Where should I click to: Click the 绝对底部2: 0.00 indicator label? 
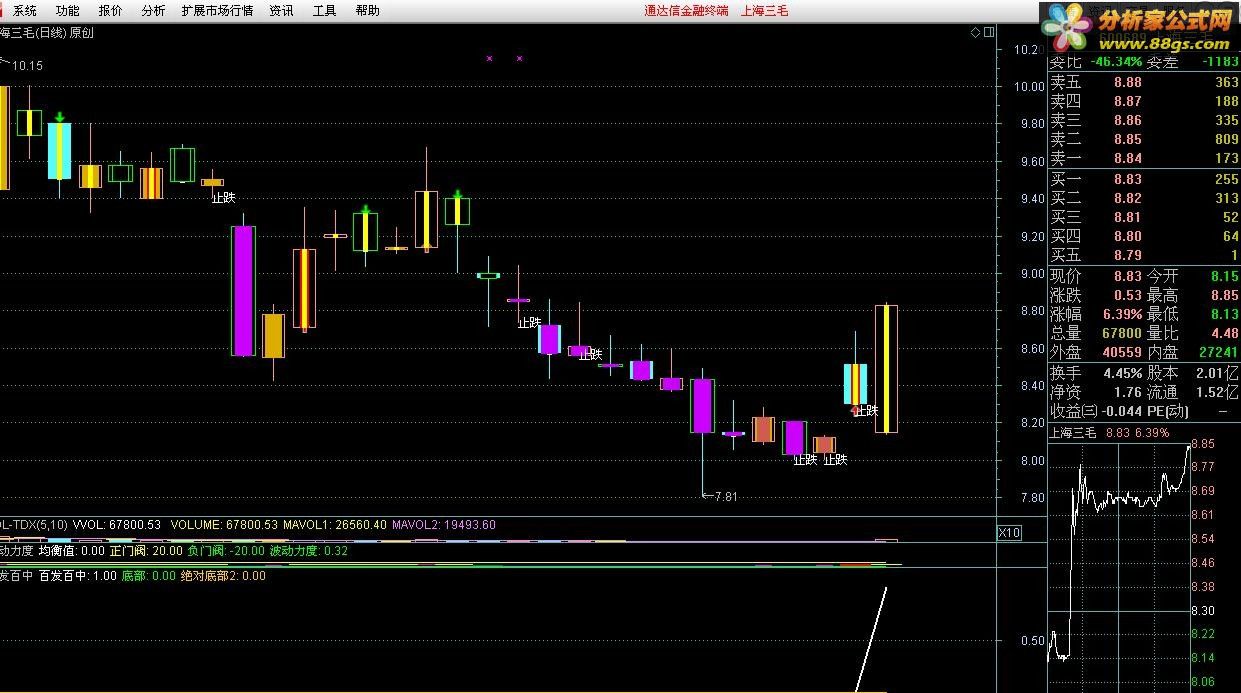pyautogui.click(x=223, y=576)
